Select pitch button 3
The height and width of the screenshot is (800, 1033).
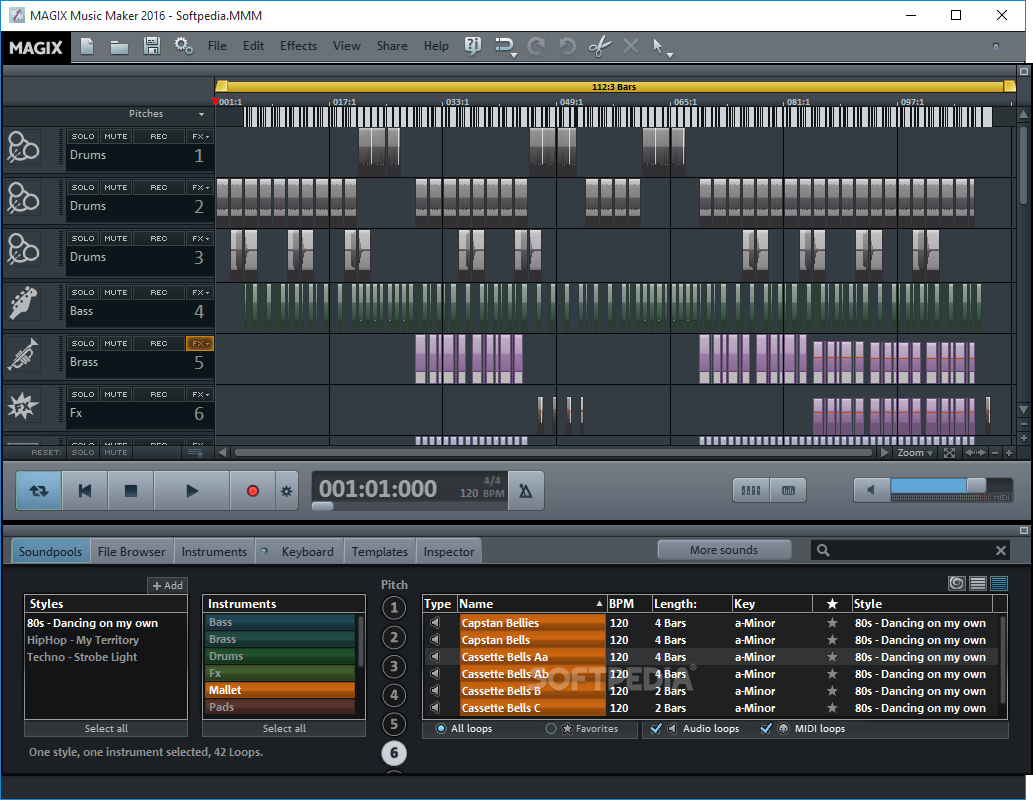coord(394,666)
